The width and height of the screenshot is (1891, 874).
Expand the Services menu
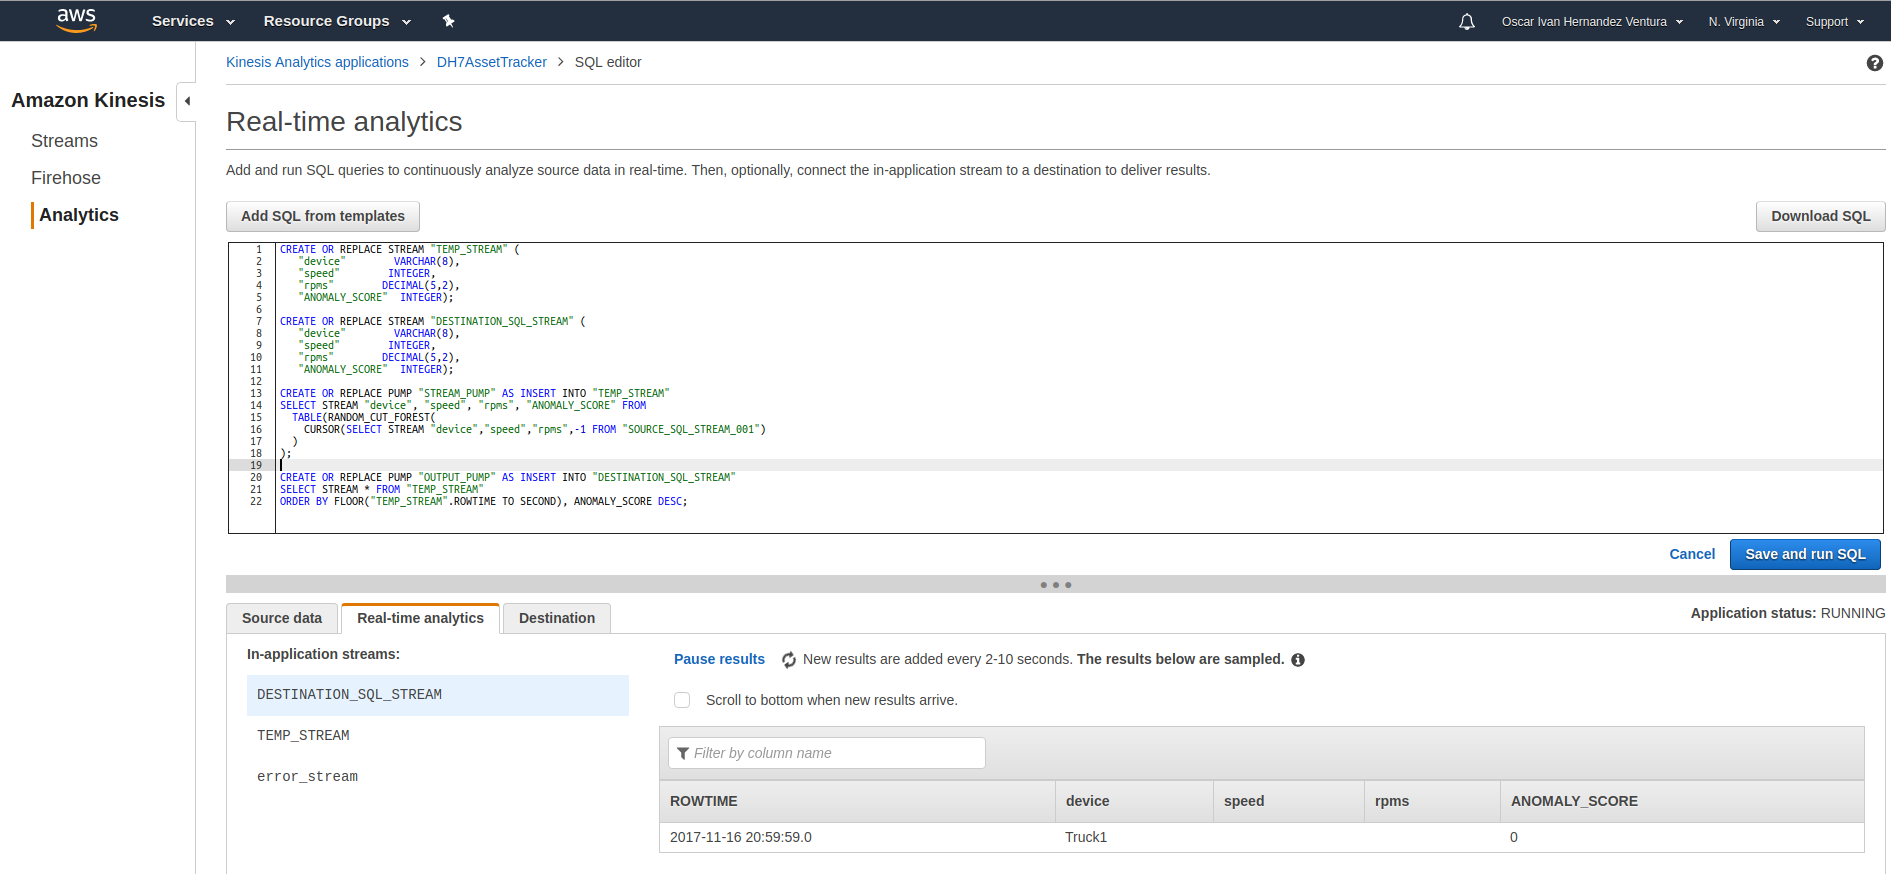click(x=193, y=21)
